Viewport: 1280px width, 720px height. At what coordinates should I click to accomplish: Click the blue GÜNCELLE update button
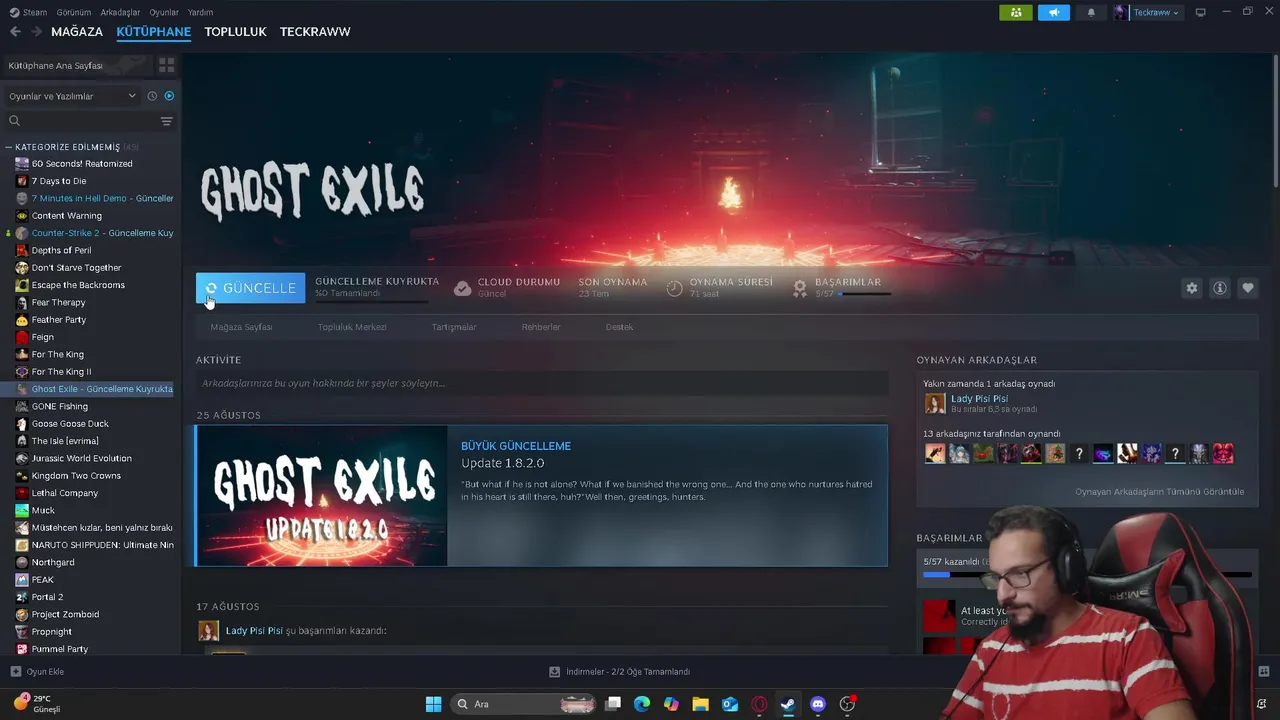(250, 288)
